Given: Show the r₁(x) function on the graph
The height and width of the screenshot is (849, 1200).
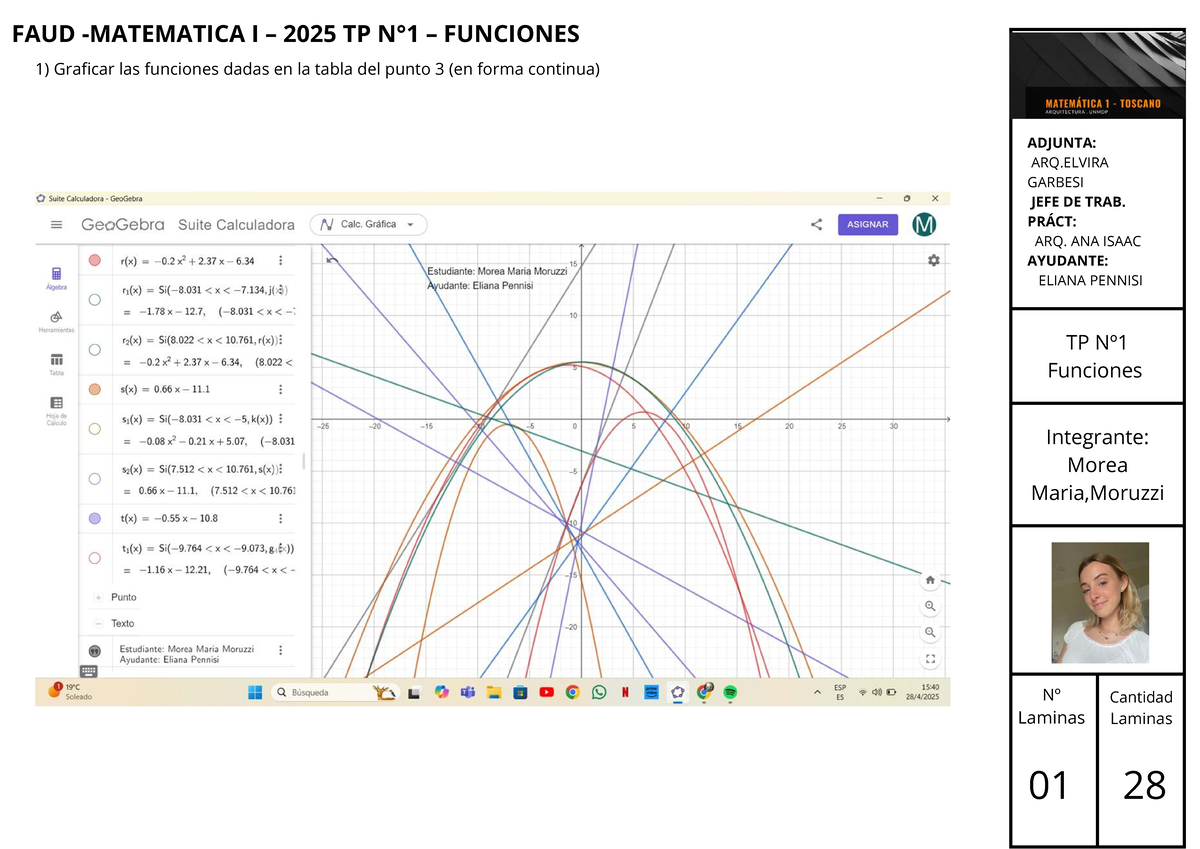Looking at the screenshot, I should pos(94,299).
